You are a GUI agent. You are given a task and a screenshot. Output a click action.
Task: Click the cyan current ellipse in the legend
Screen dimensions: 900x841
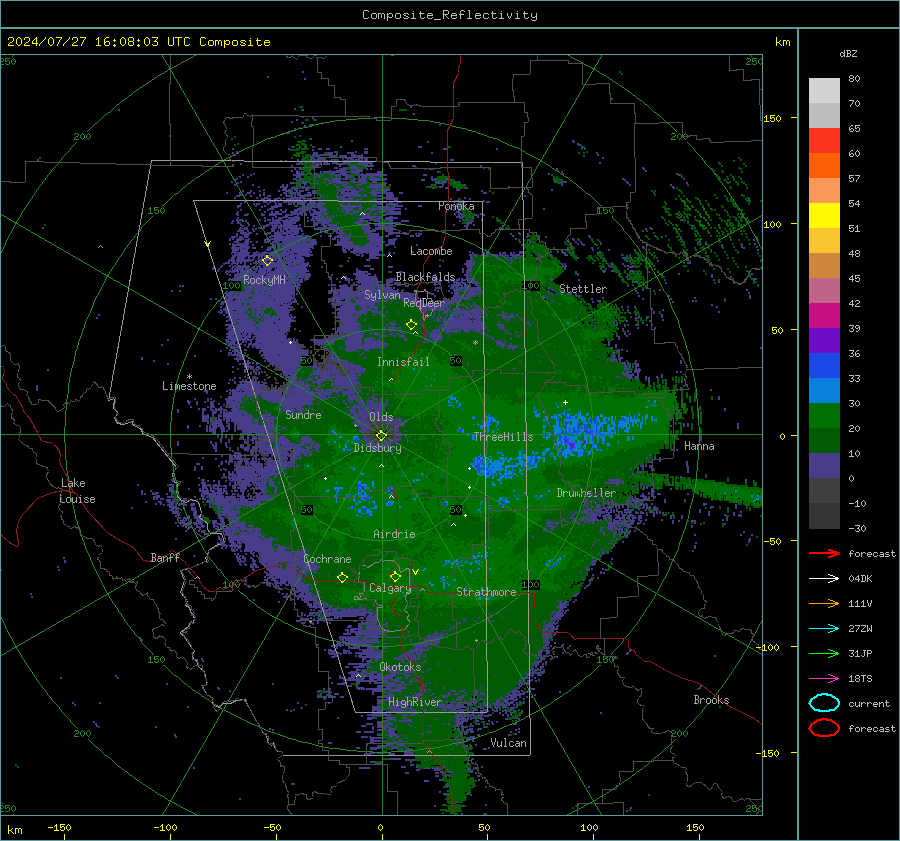click(824, 703)
